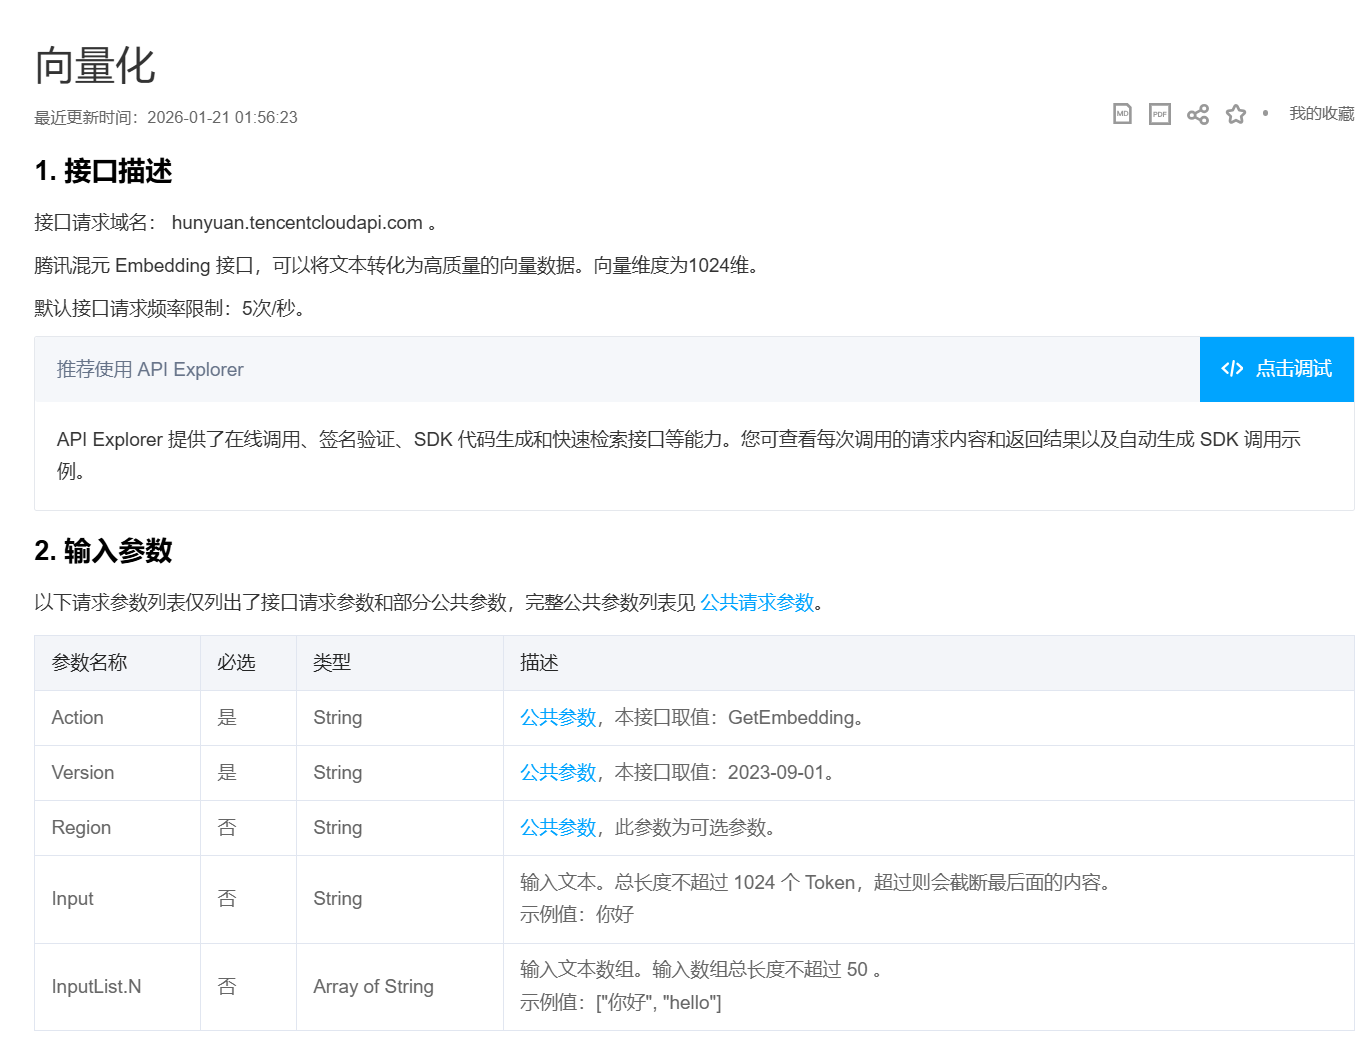Click the star icon to favorite this page
The image size is (1371, 1044).
[x=1236, y=114]
